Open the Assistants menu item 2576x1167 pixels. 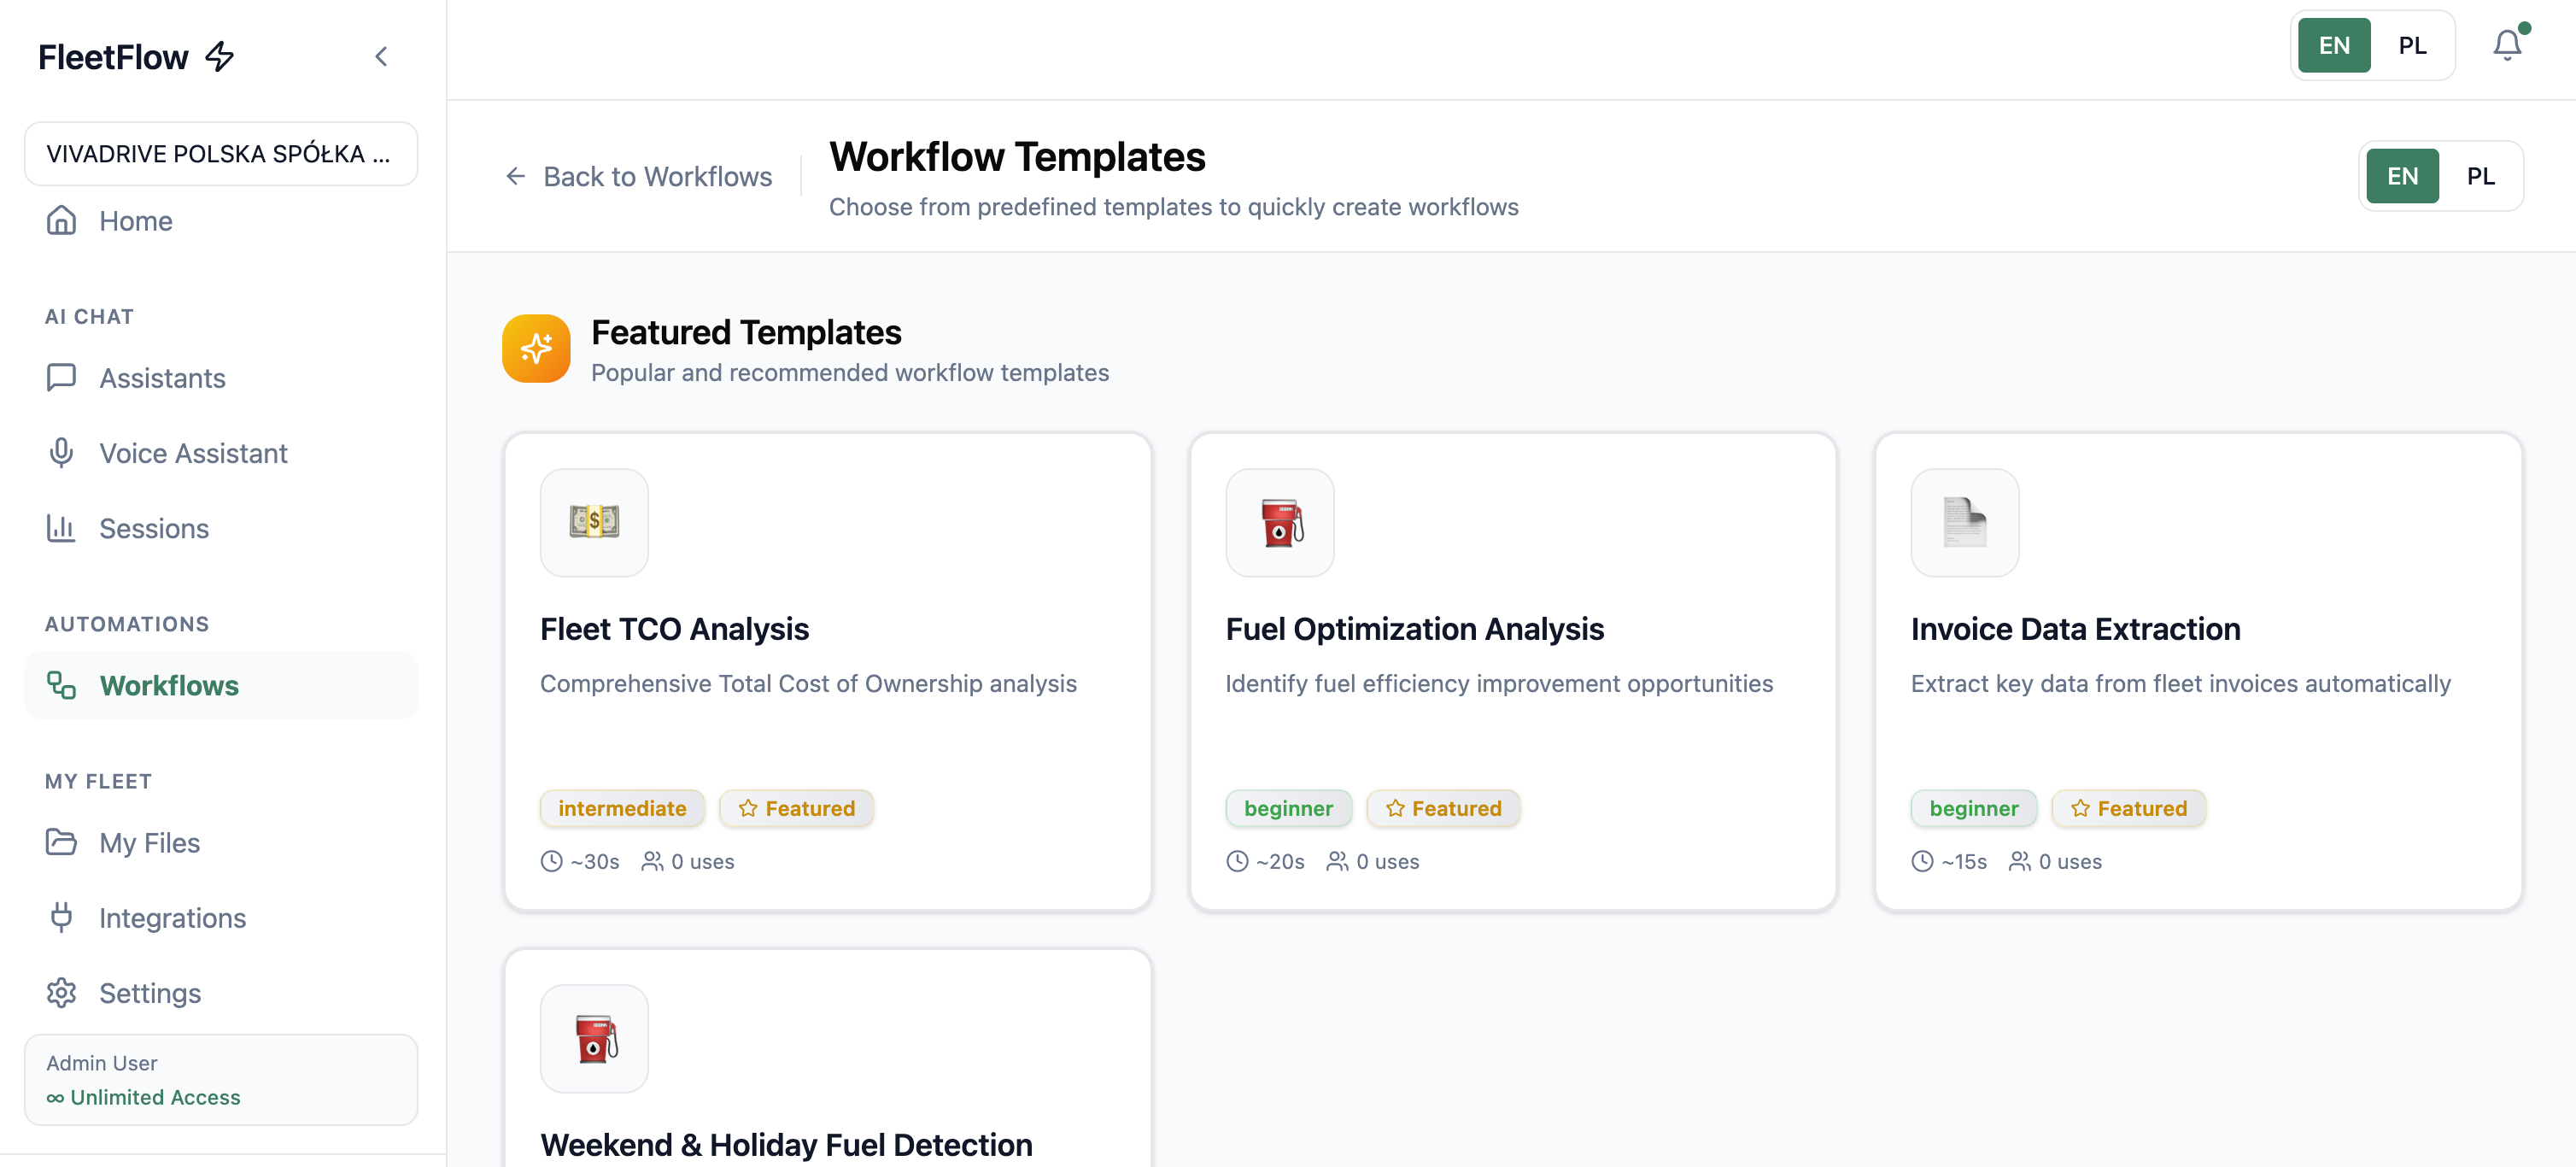162,378
